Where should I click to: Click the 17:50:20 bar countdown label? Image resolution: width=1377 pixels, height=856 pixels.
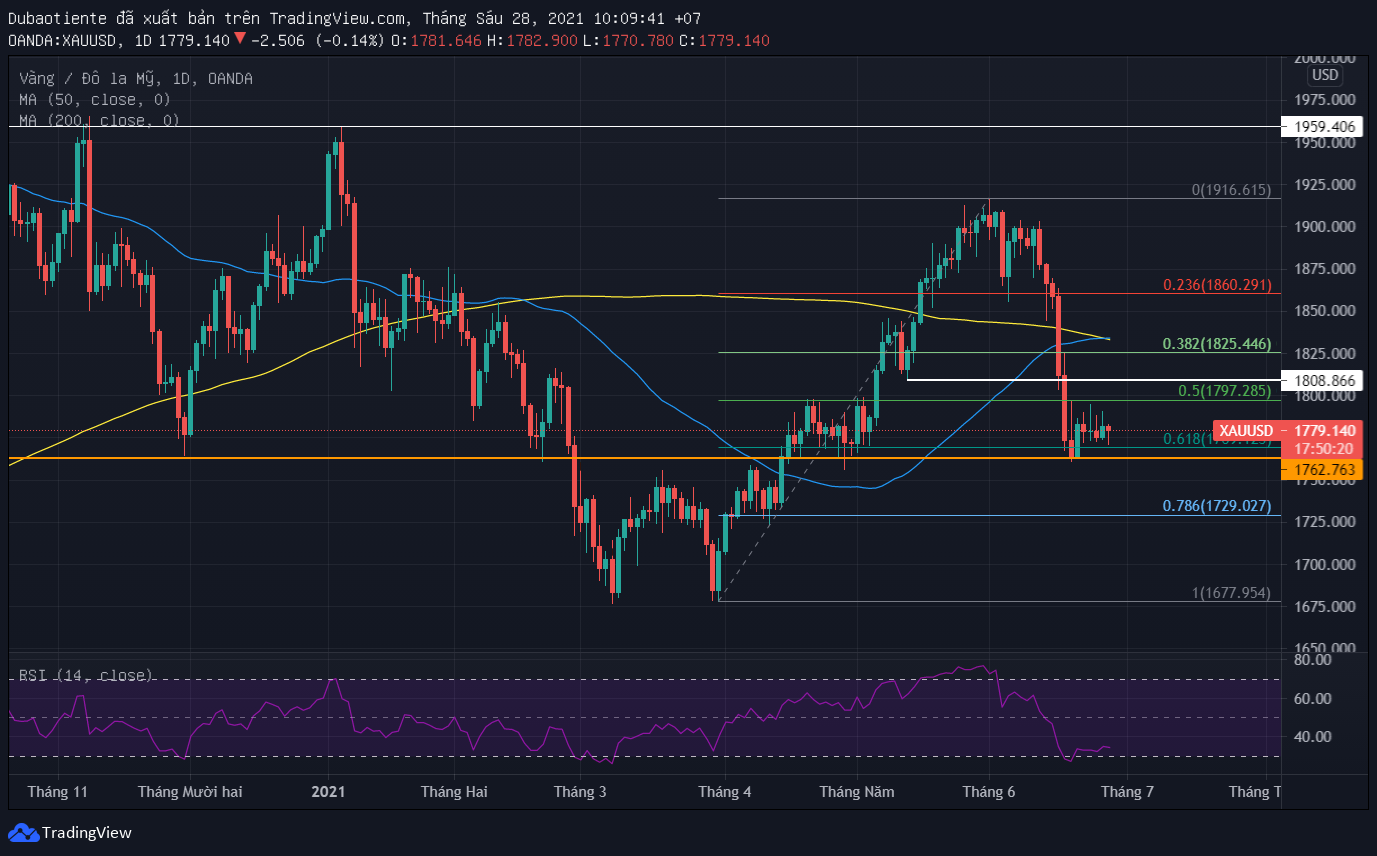[x=1324, y=449]
